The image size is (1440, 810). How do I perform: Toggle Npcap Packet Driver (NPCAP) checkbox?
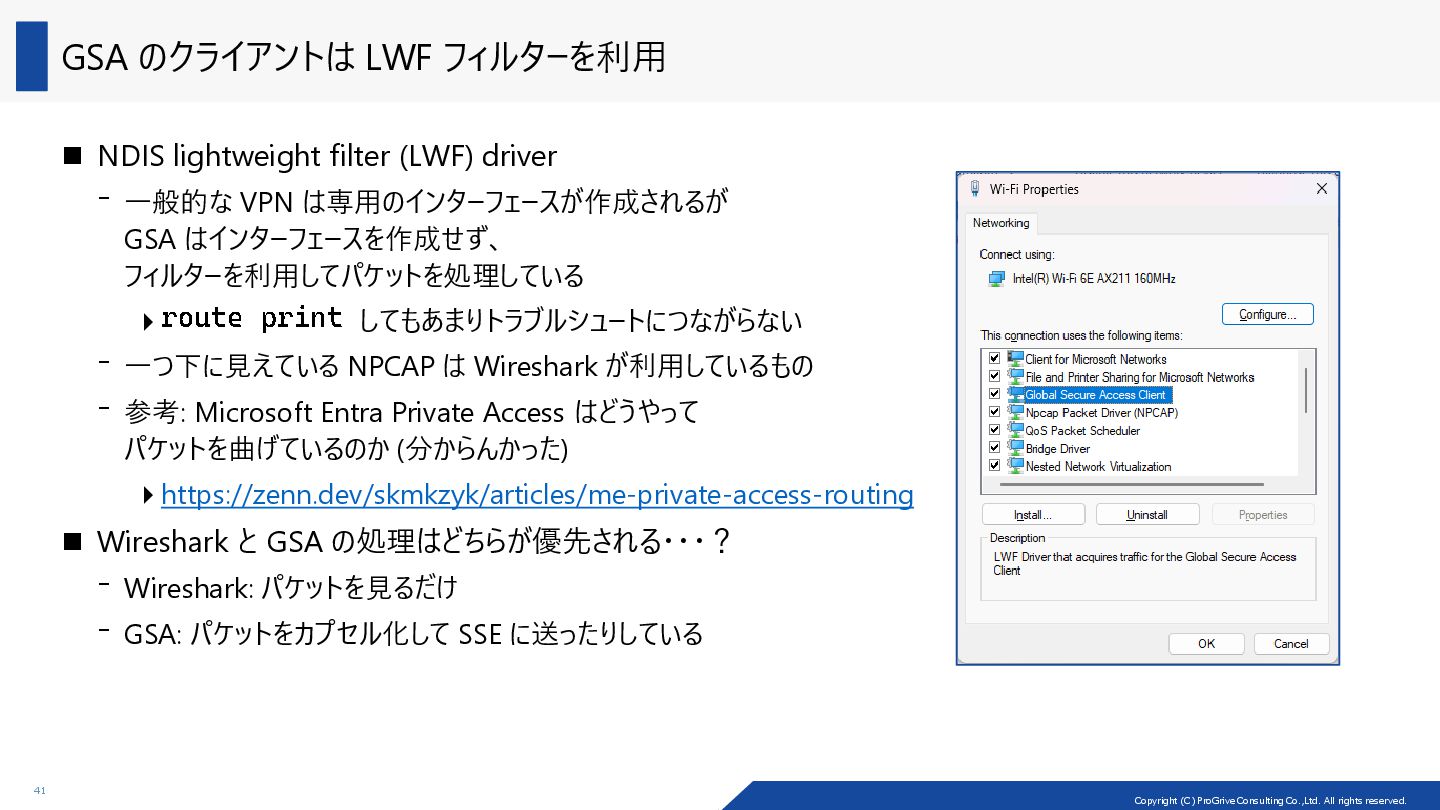point(994,411)
